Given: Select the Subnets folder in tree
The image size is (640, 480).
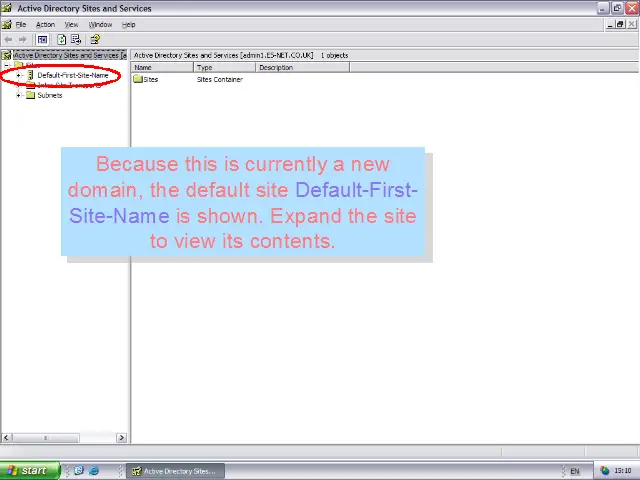Looking at the screenshot, I should (x=50, y=96).
